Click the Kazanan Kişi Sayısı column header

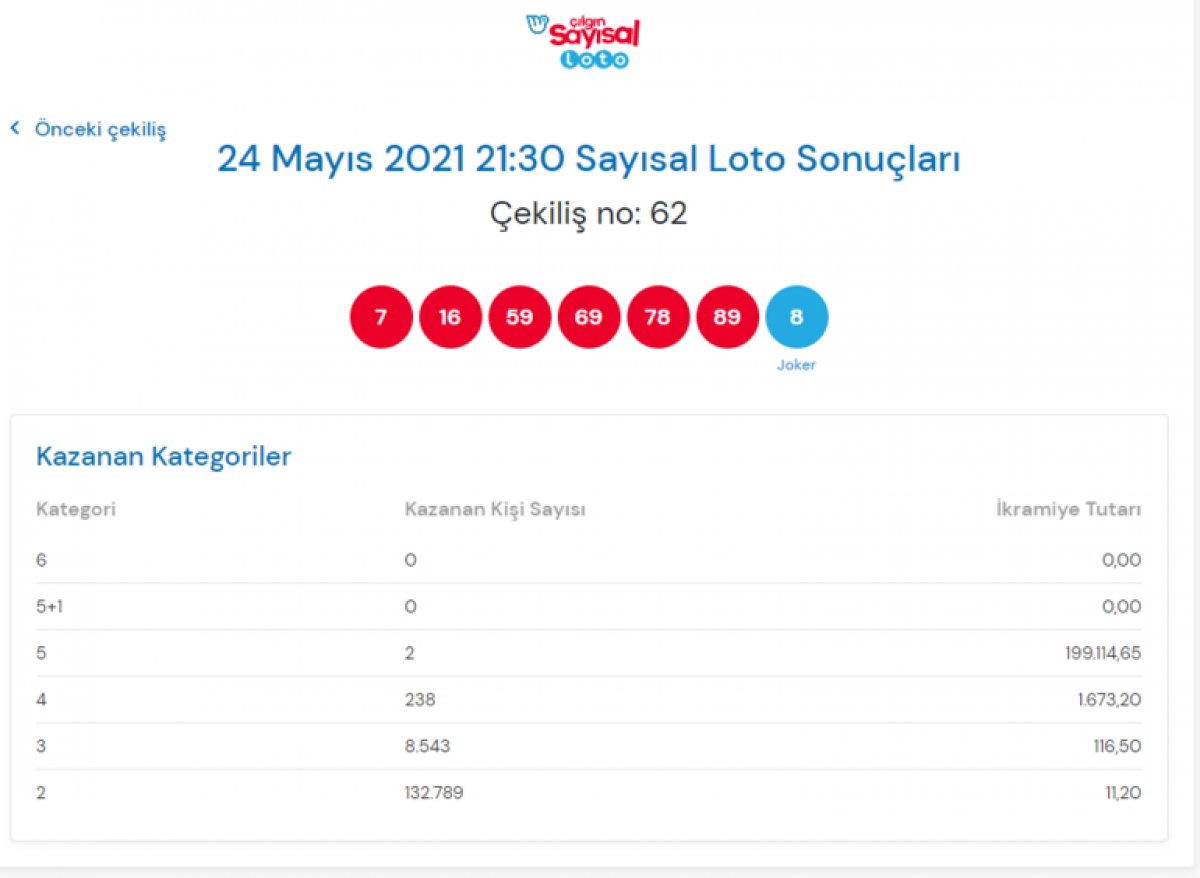[495, 509]
